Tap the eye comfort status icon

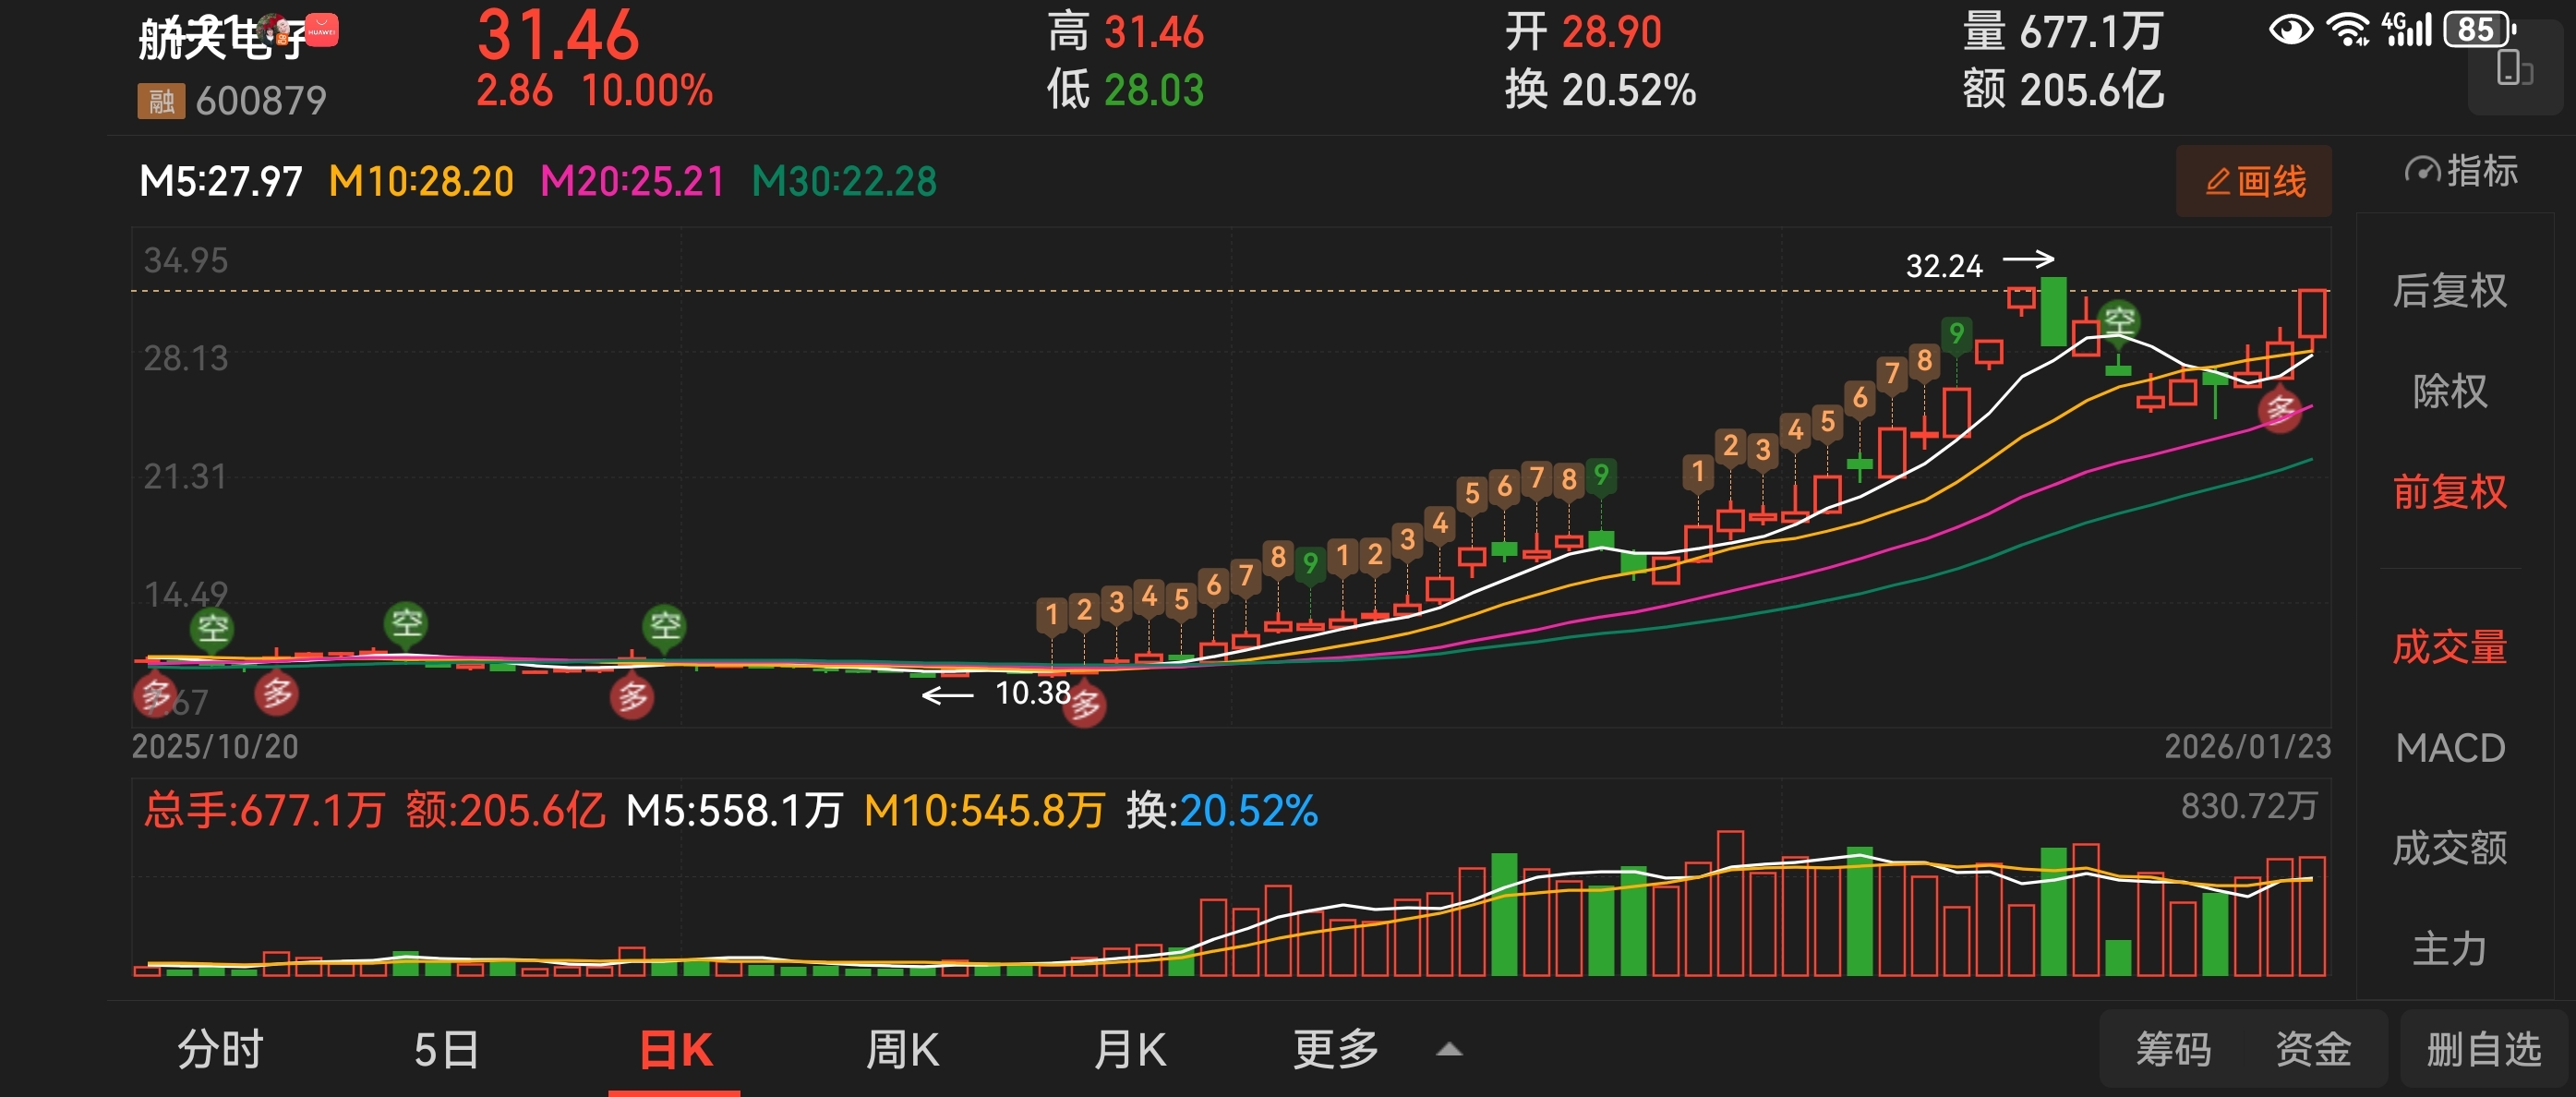click(x=2290, y=29)
